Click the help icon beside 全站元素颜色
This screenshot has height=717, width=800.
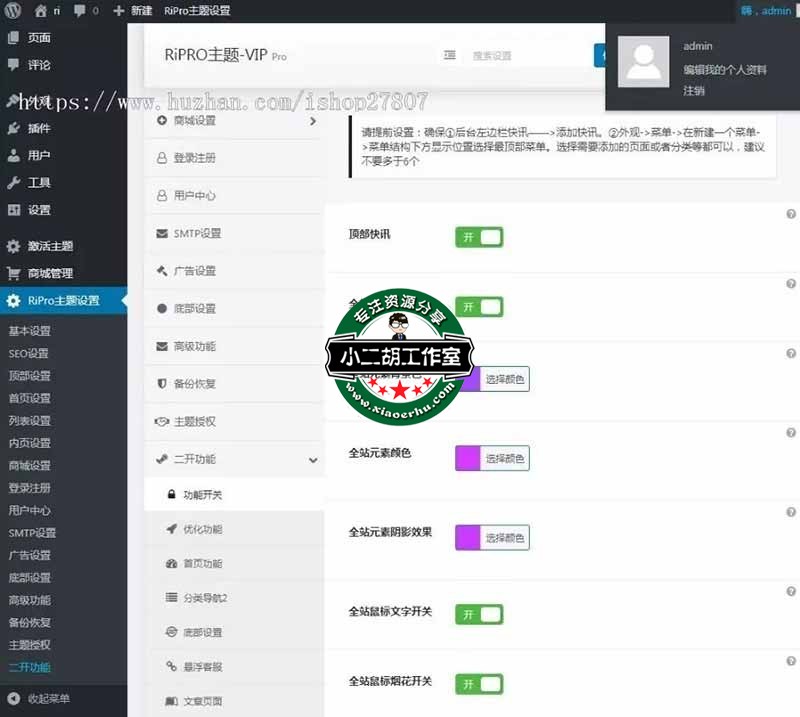(x=791, y=433)
